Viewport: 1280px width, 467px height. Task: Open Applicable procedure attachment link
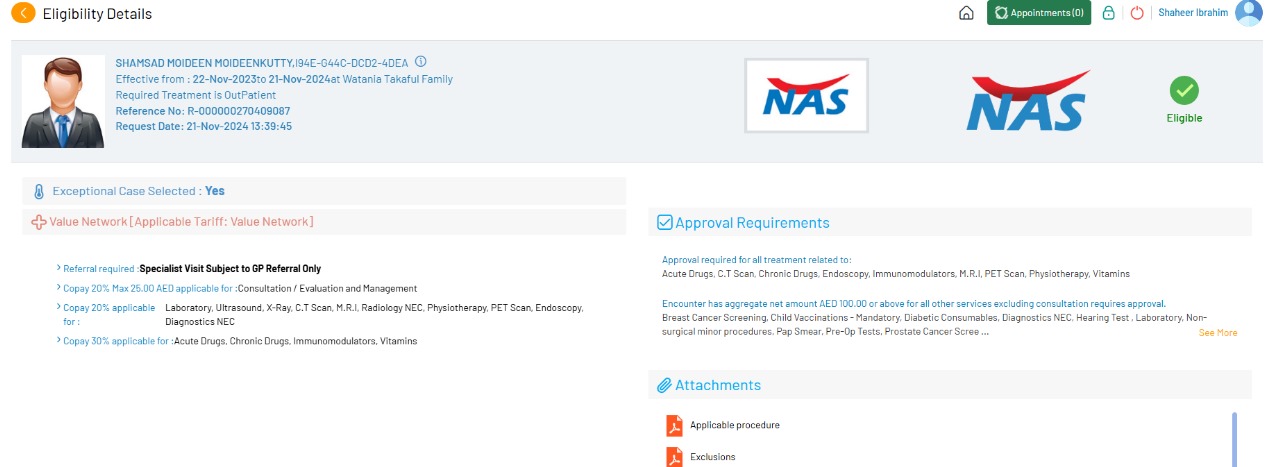(735, 425)
